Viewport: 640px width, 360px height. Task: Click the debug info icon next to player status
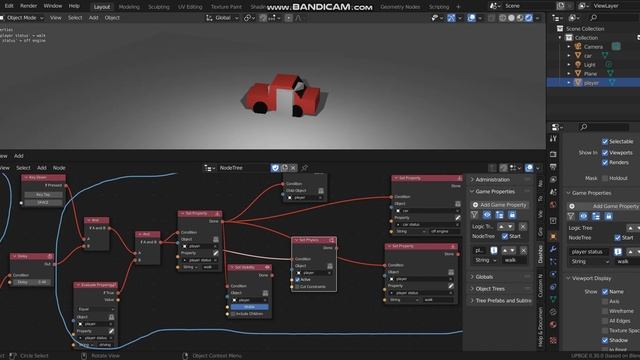618,251
